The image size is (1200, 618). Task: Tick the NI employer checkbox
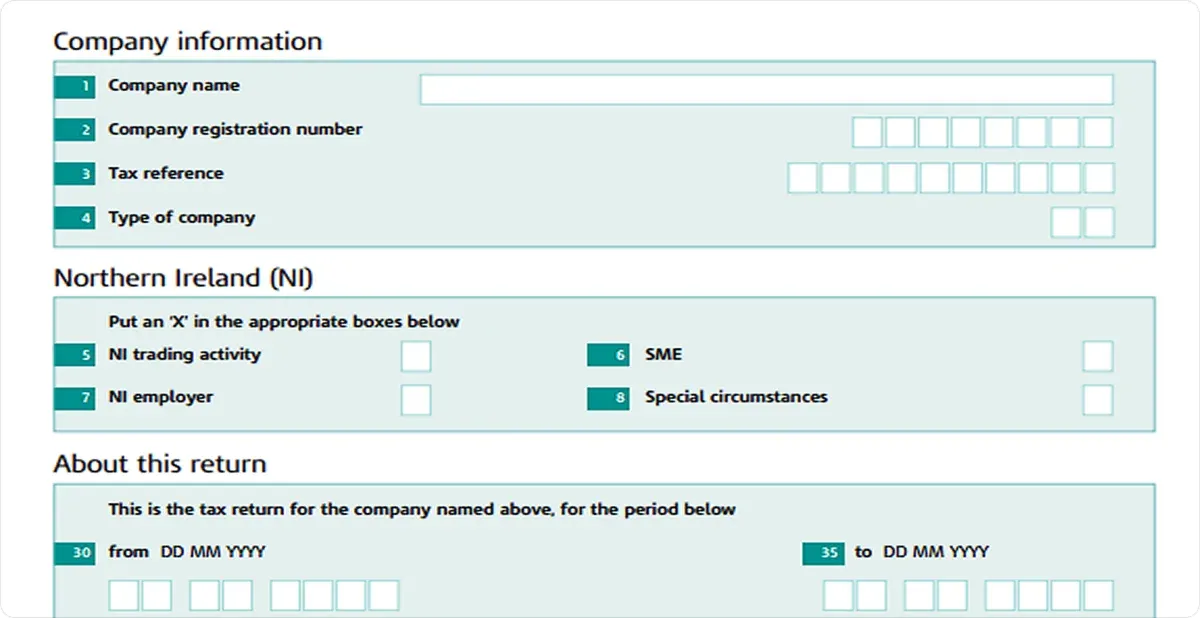point(416,399)
